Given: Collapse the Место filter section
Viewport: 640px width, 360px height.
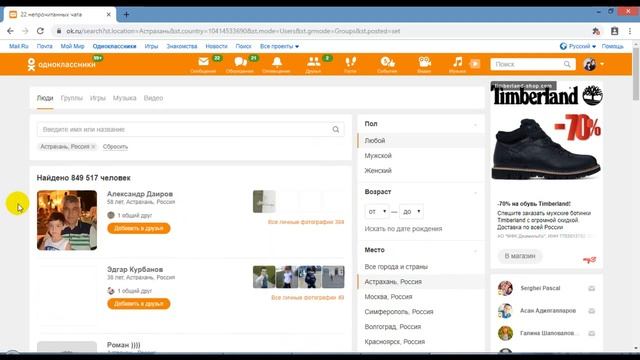Looking at the screenshot, I should (x=475, y=250).
